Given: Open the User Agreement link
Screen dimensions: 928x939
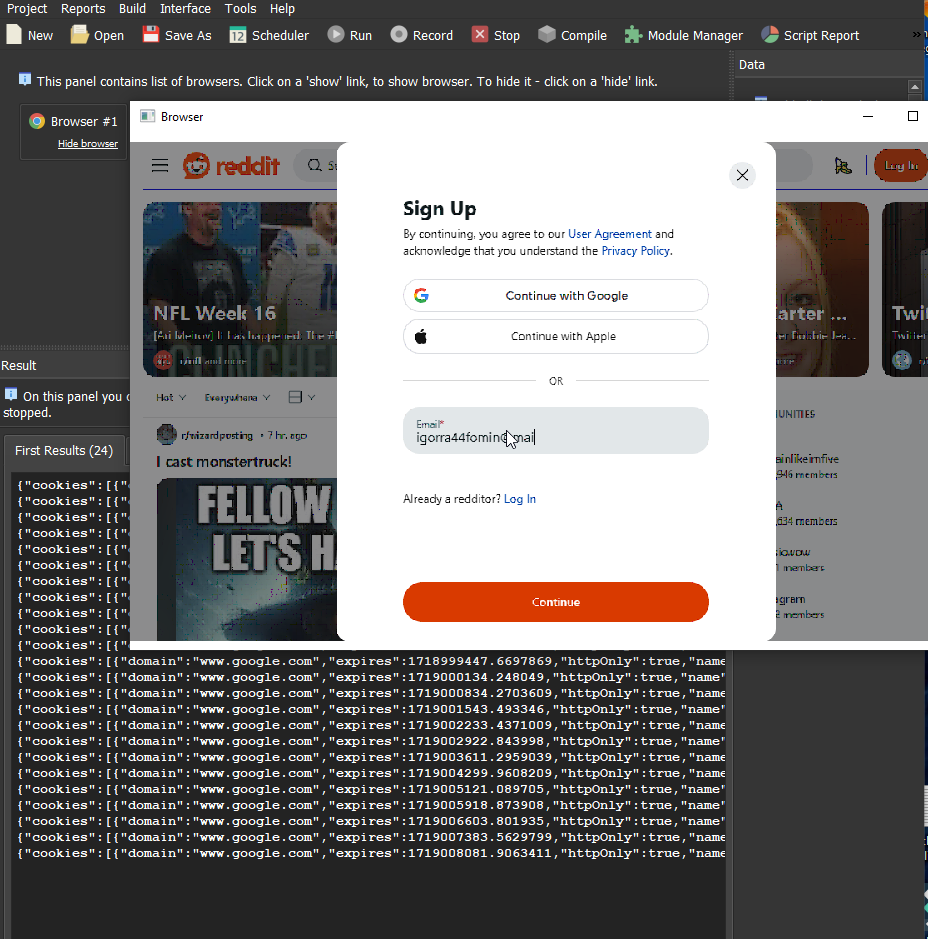Looking at the screenshot, I should [x=609, y=234].
